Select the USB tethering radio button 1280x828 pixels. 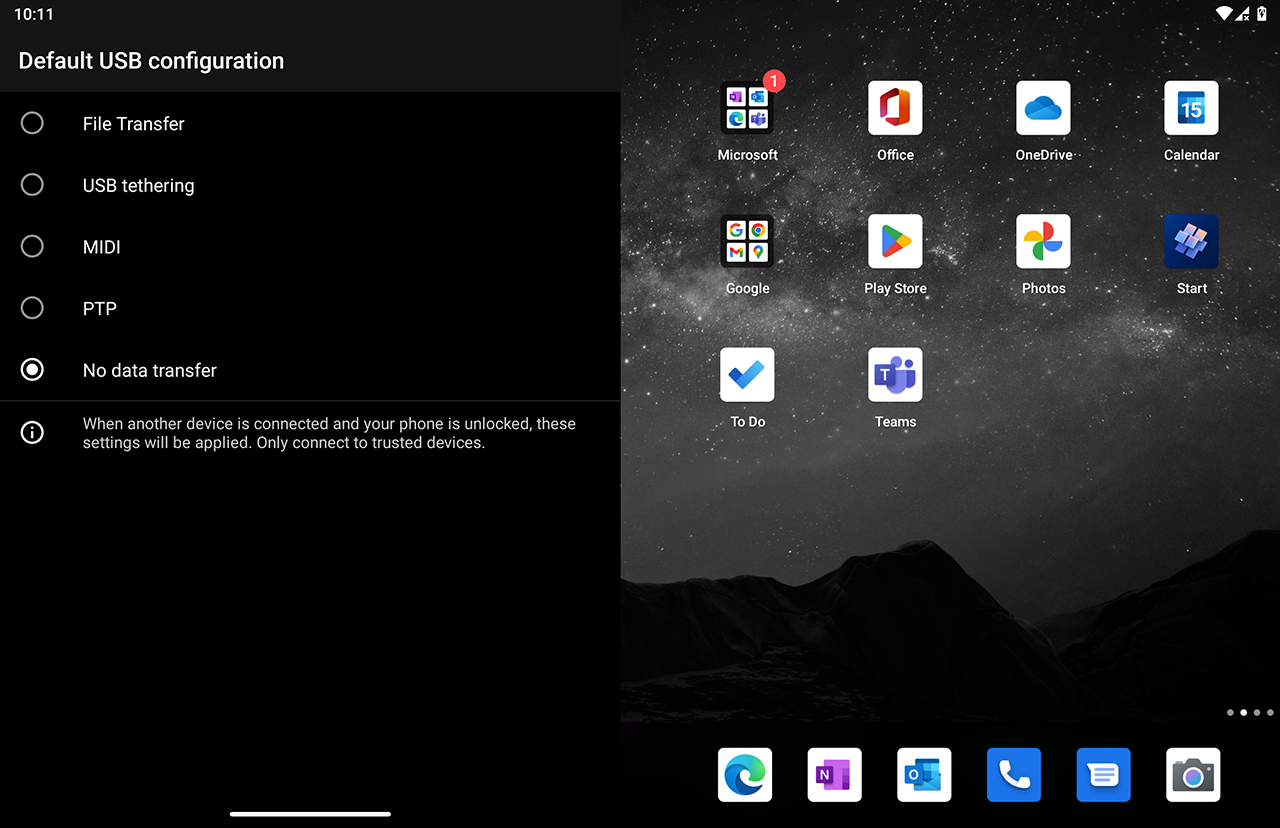32,185
